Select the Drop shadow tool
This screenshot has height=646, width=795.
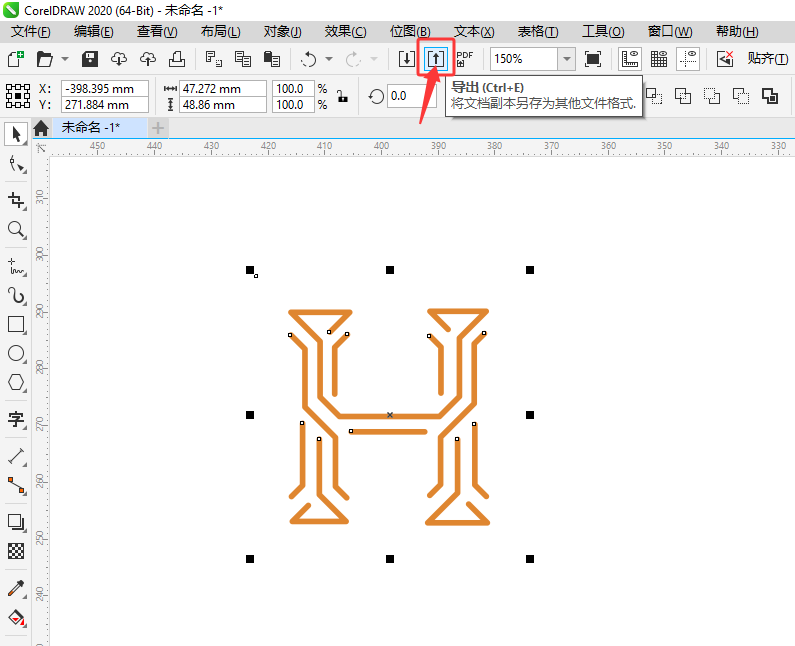point(16,522)
